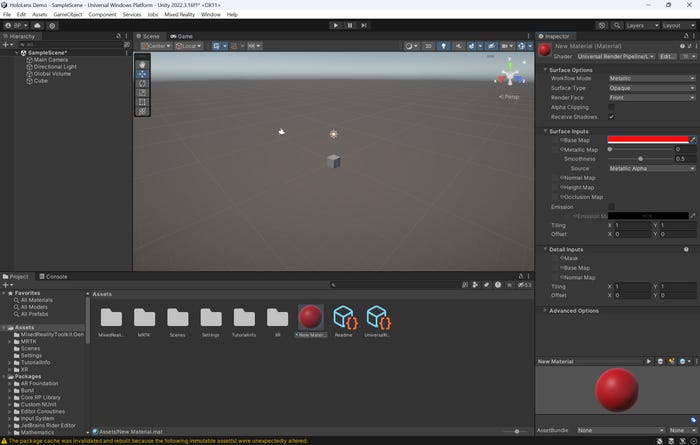Toggle scene visibility hidden objects button

click(x=491, y=46)
